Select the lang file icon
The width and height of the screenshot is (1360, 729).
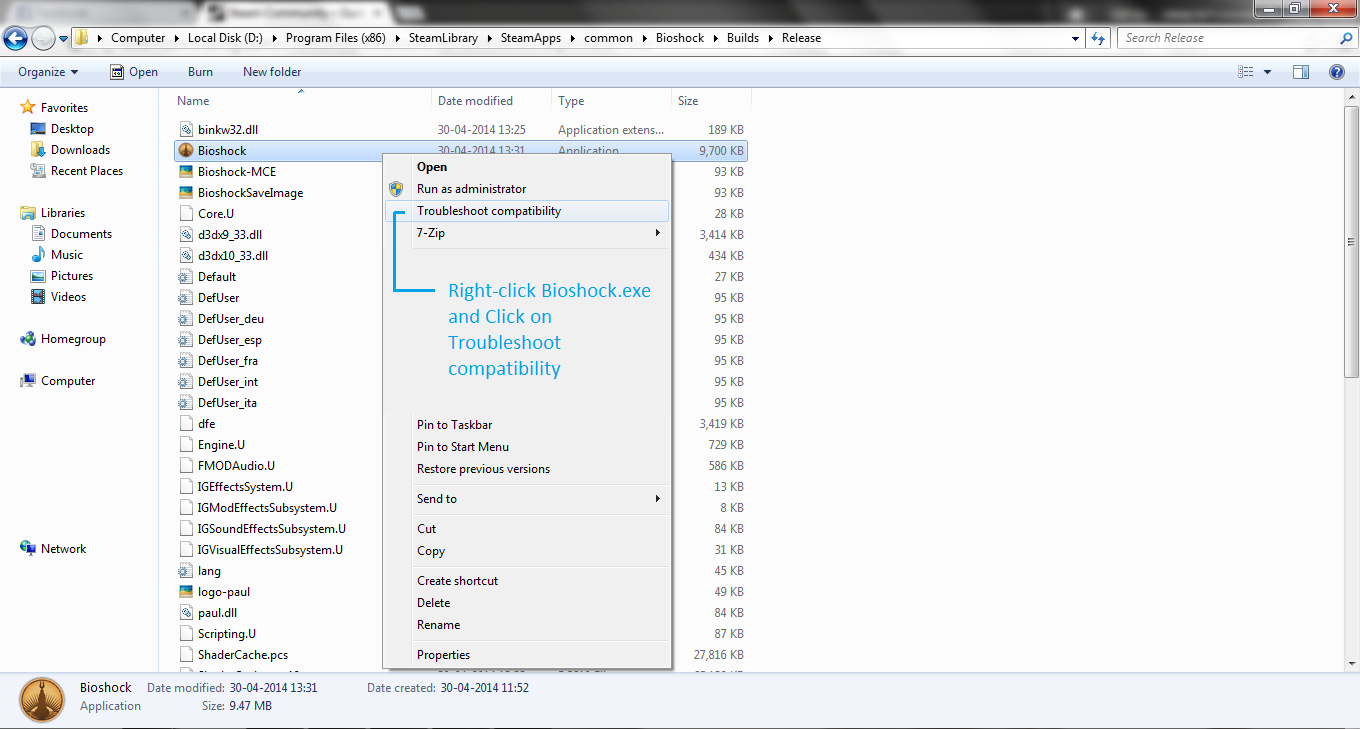tap(186, 571)
